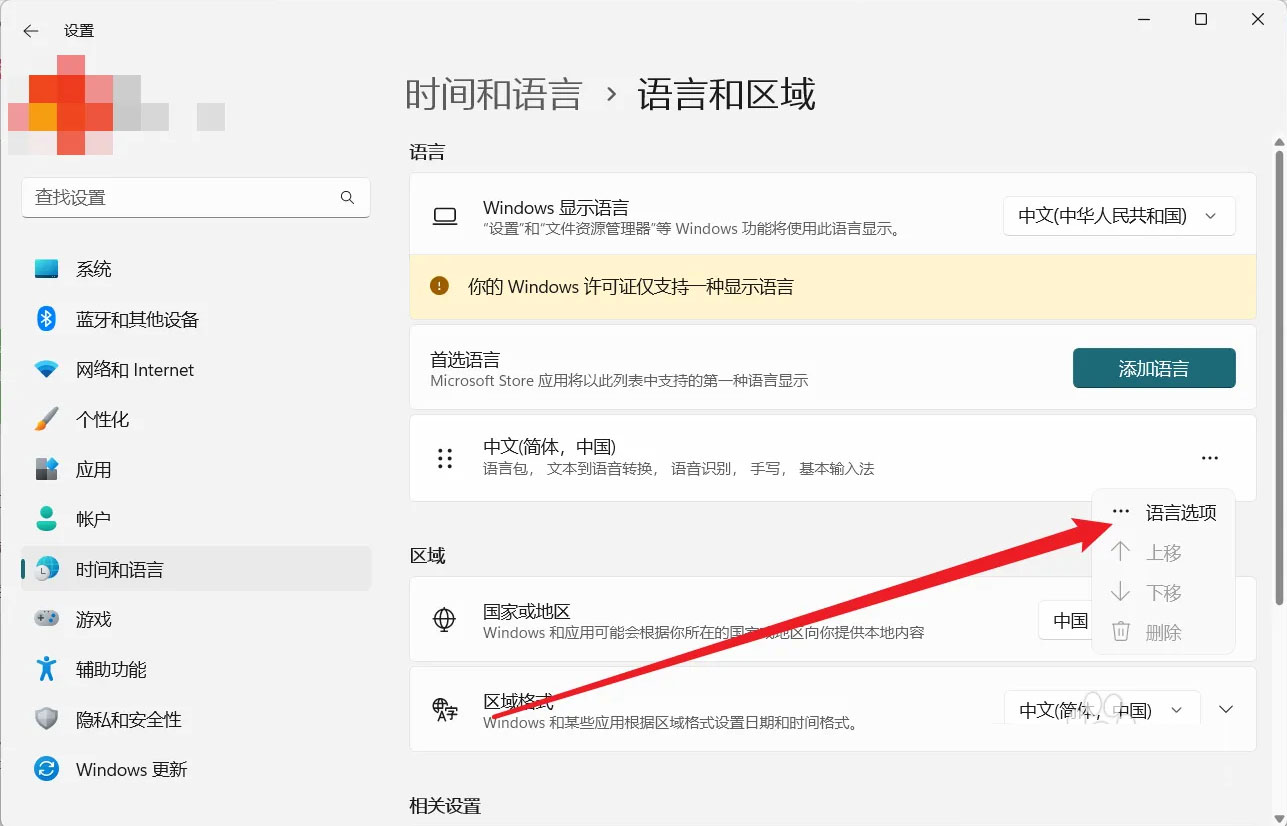Image resolution: width=1287 pixels, height=826 pixels.
Task: Open 蓝牙和其他设备 in the sidebar
Action: [196, 319]
